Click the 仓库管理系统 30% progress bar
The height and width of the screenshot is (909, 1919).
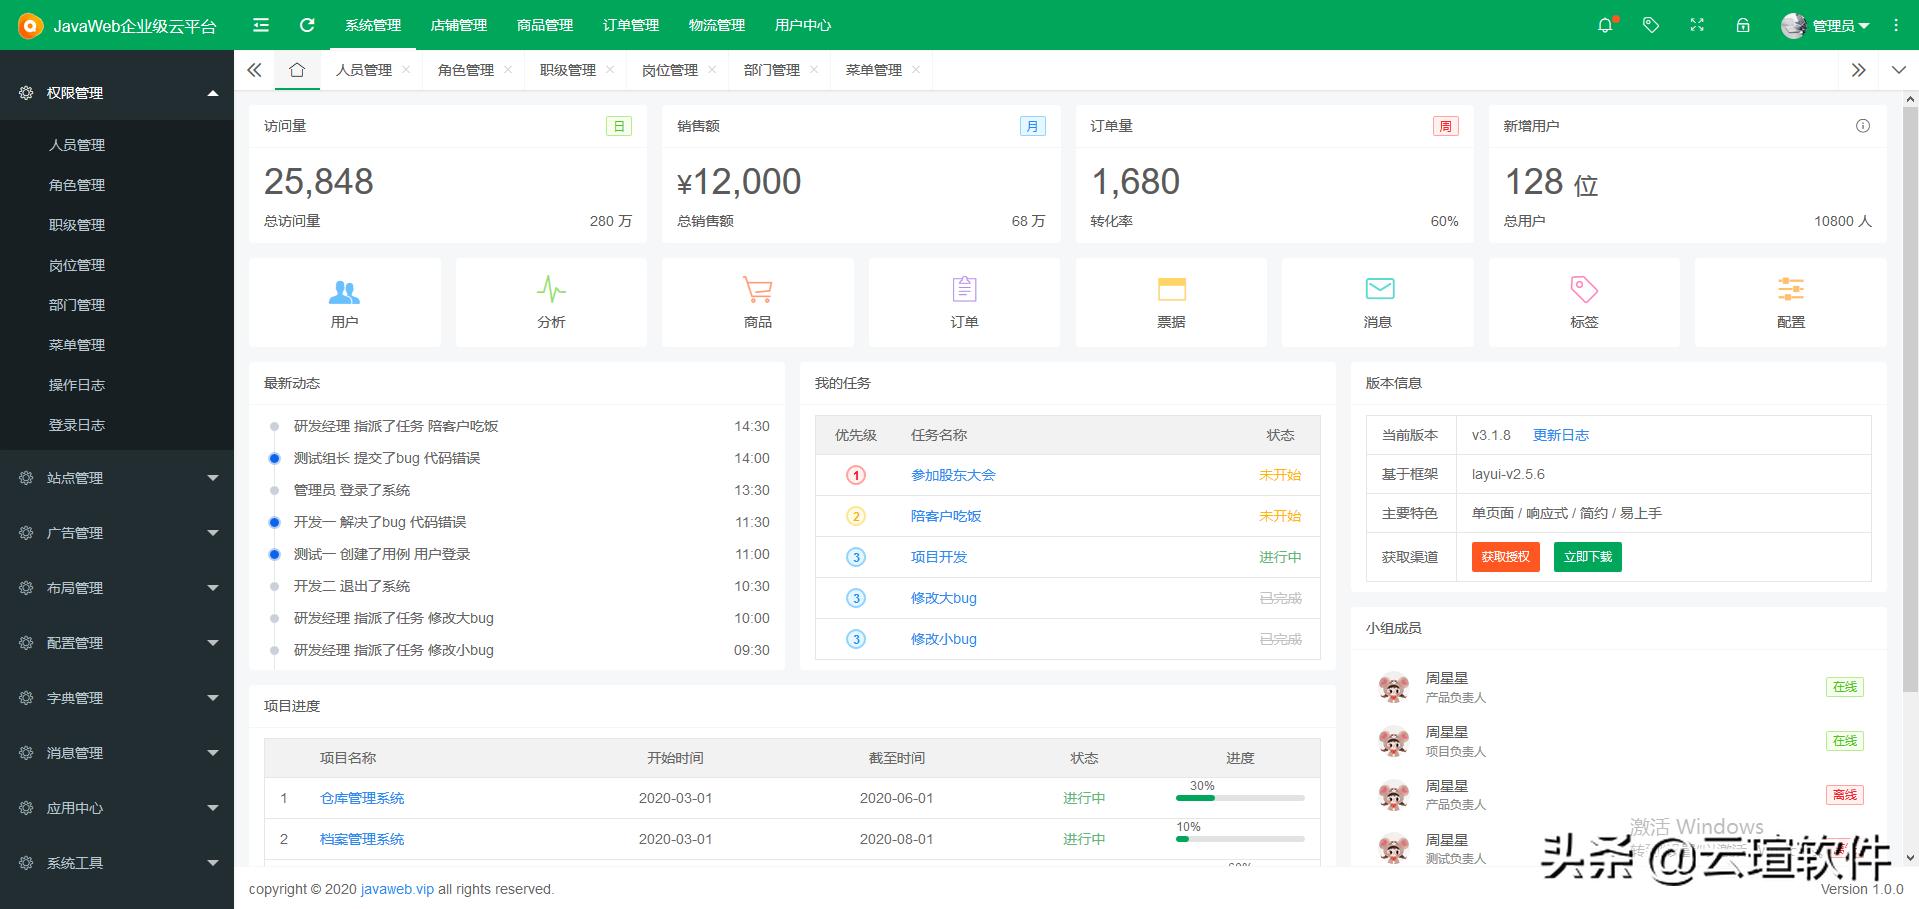tap(1240, 798)
